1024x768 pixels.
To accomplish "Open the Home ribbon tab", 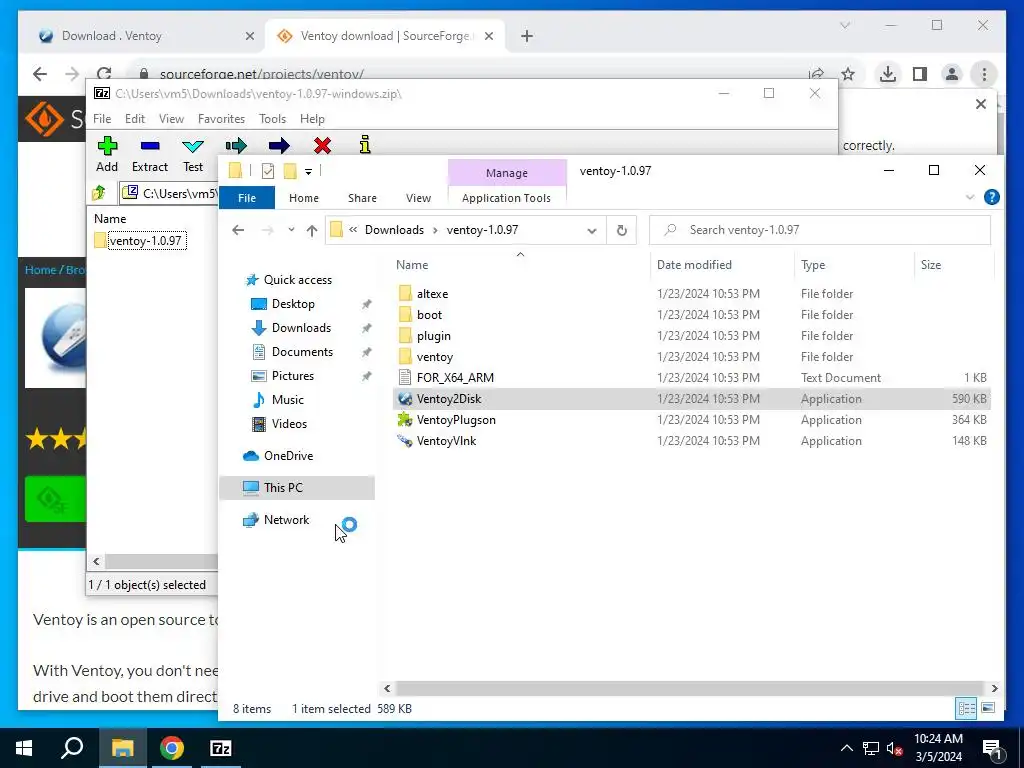I will 304,198.
